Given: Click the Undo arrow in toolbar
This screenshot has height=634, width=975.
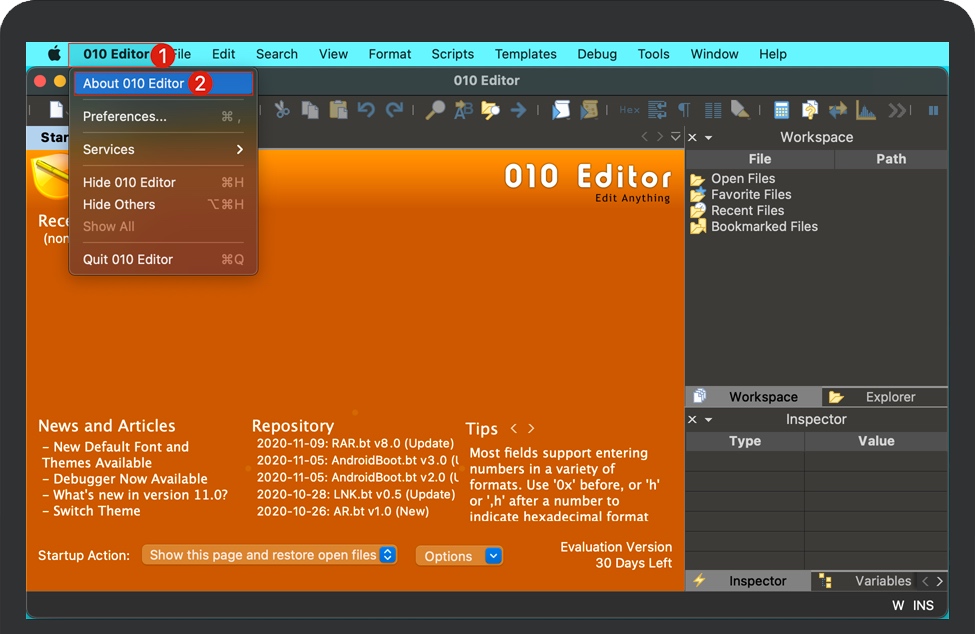Looking at the screenshot, I should point(366,110).
